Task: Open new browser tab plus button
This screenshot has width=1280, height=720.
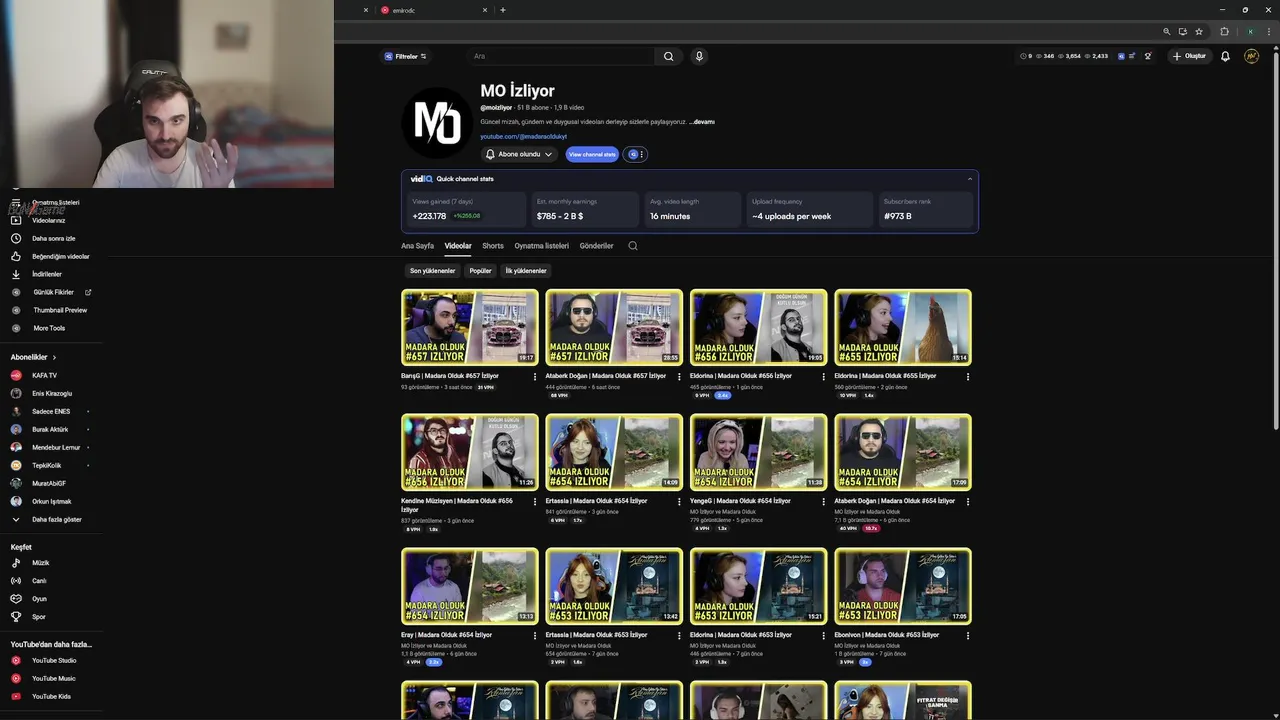Action: 503,10
